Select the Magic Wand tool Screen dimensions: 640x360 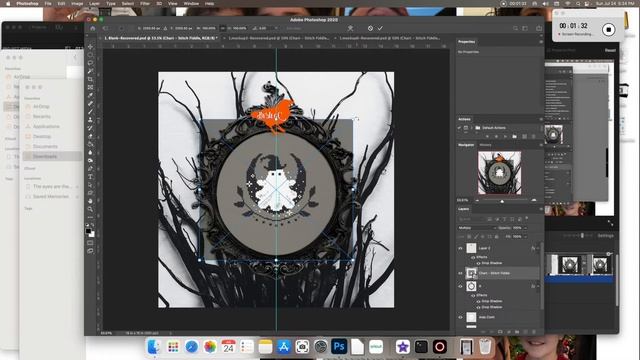pos(90,71)
